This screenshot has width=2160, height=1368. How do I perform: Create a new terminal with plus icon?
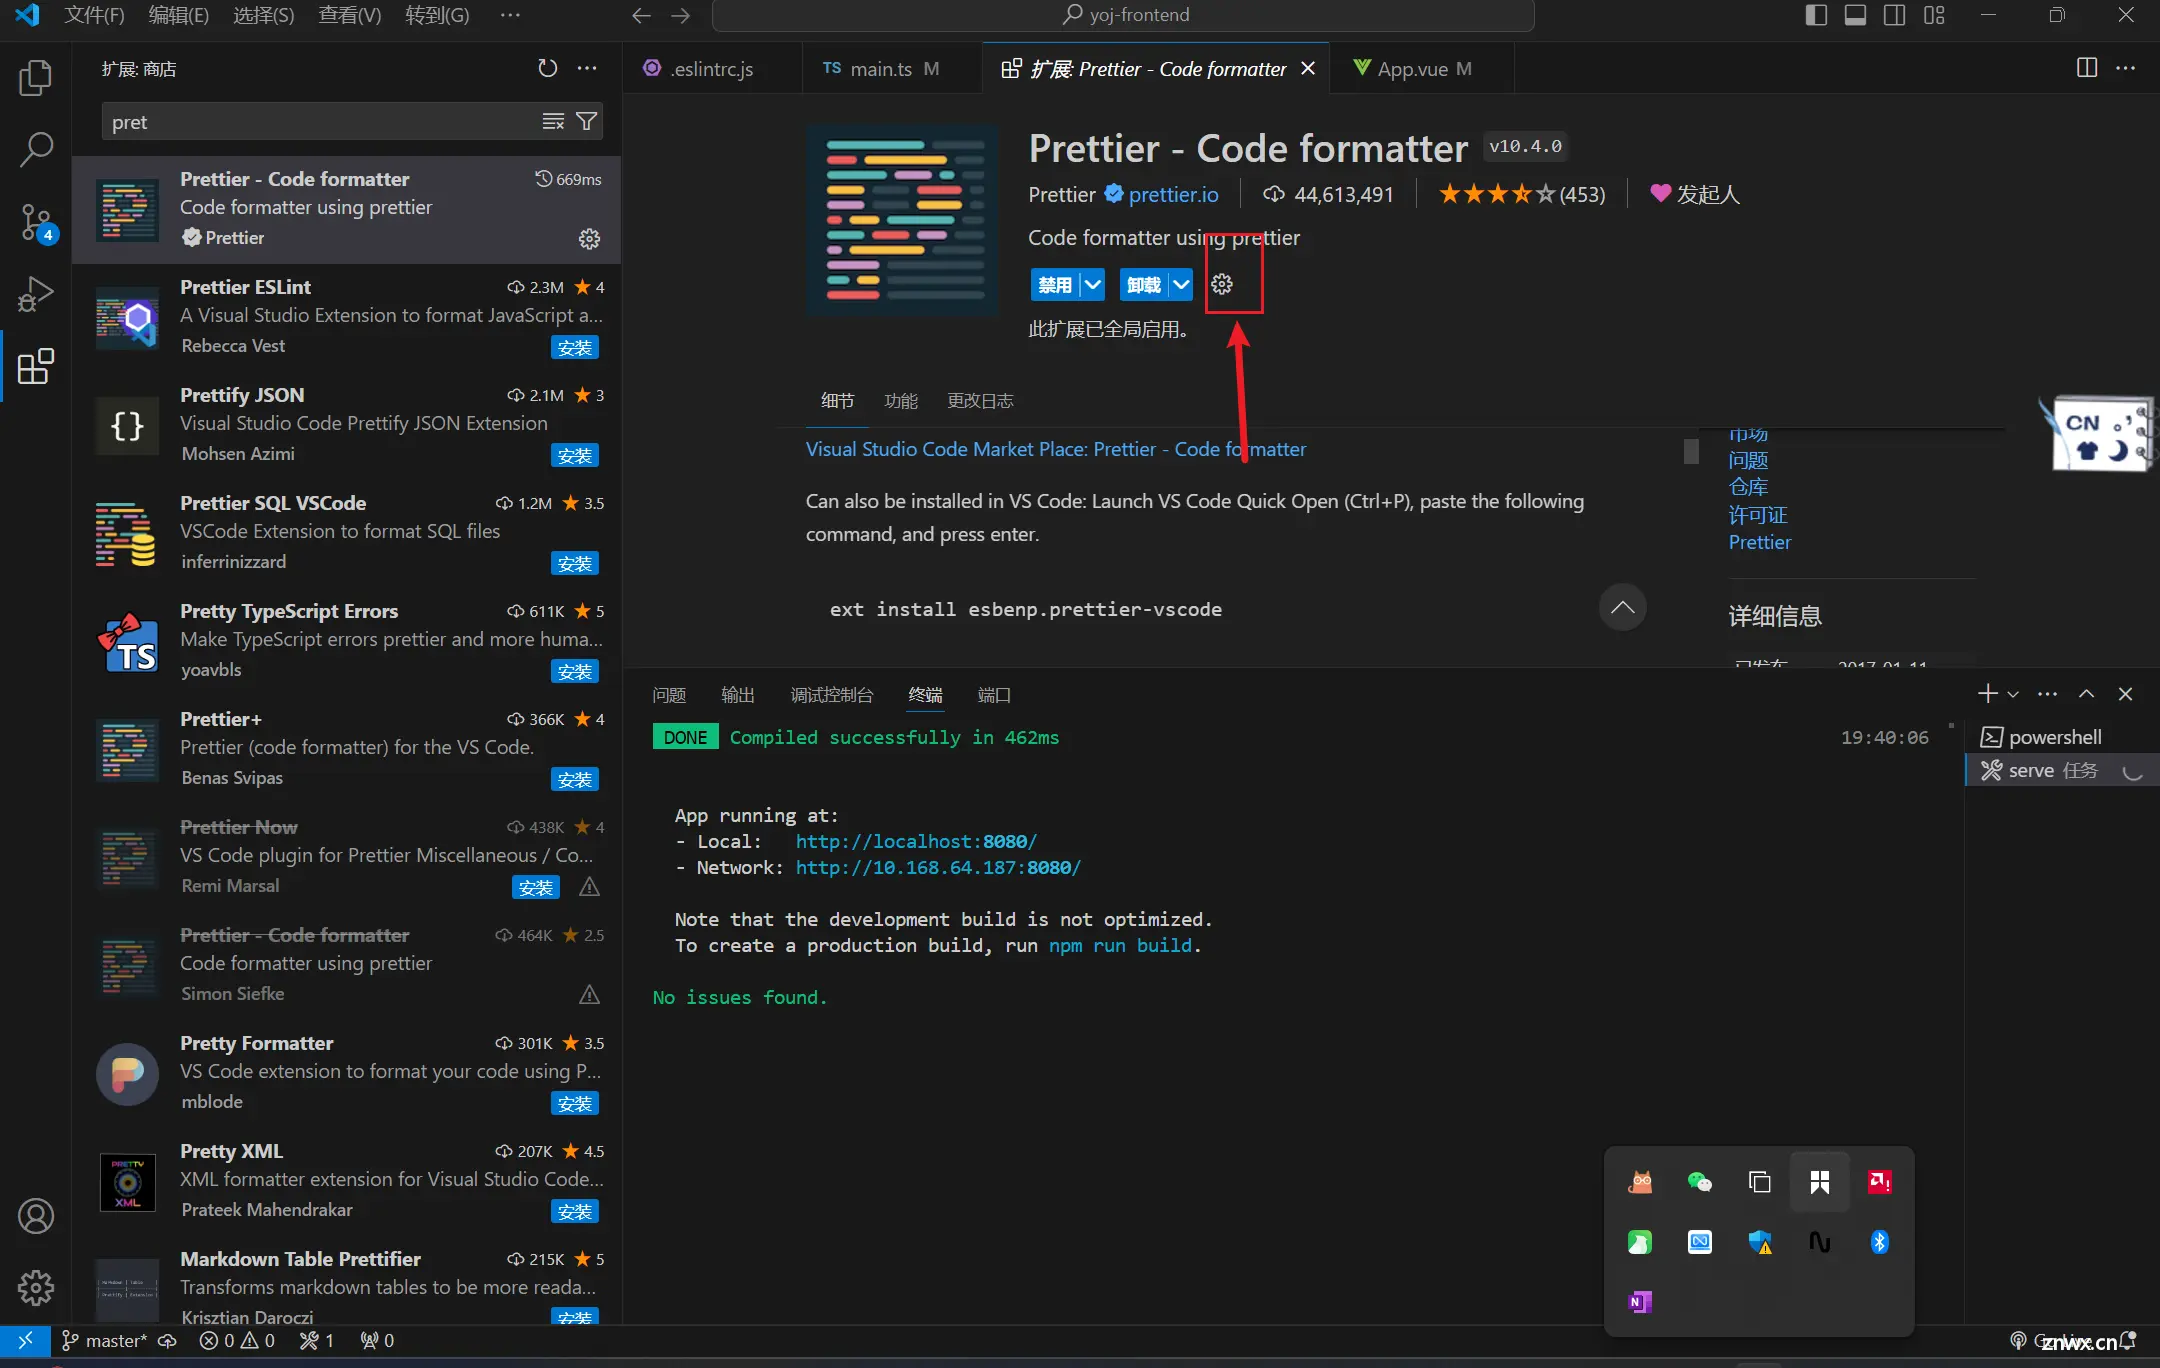click(x=1988, y=694)
